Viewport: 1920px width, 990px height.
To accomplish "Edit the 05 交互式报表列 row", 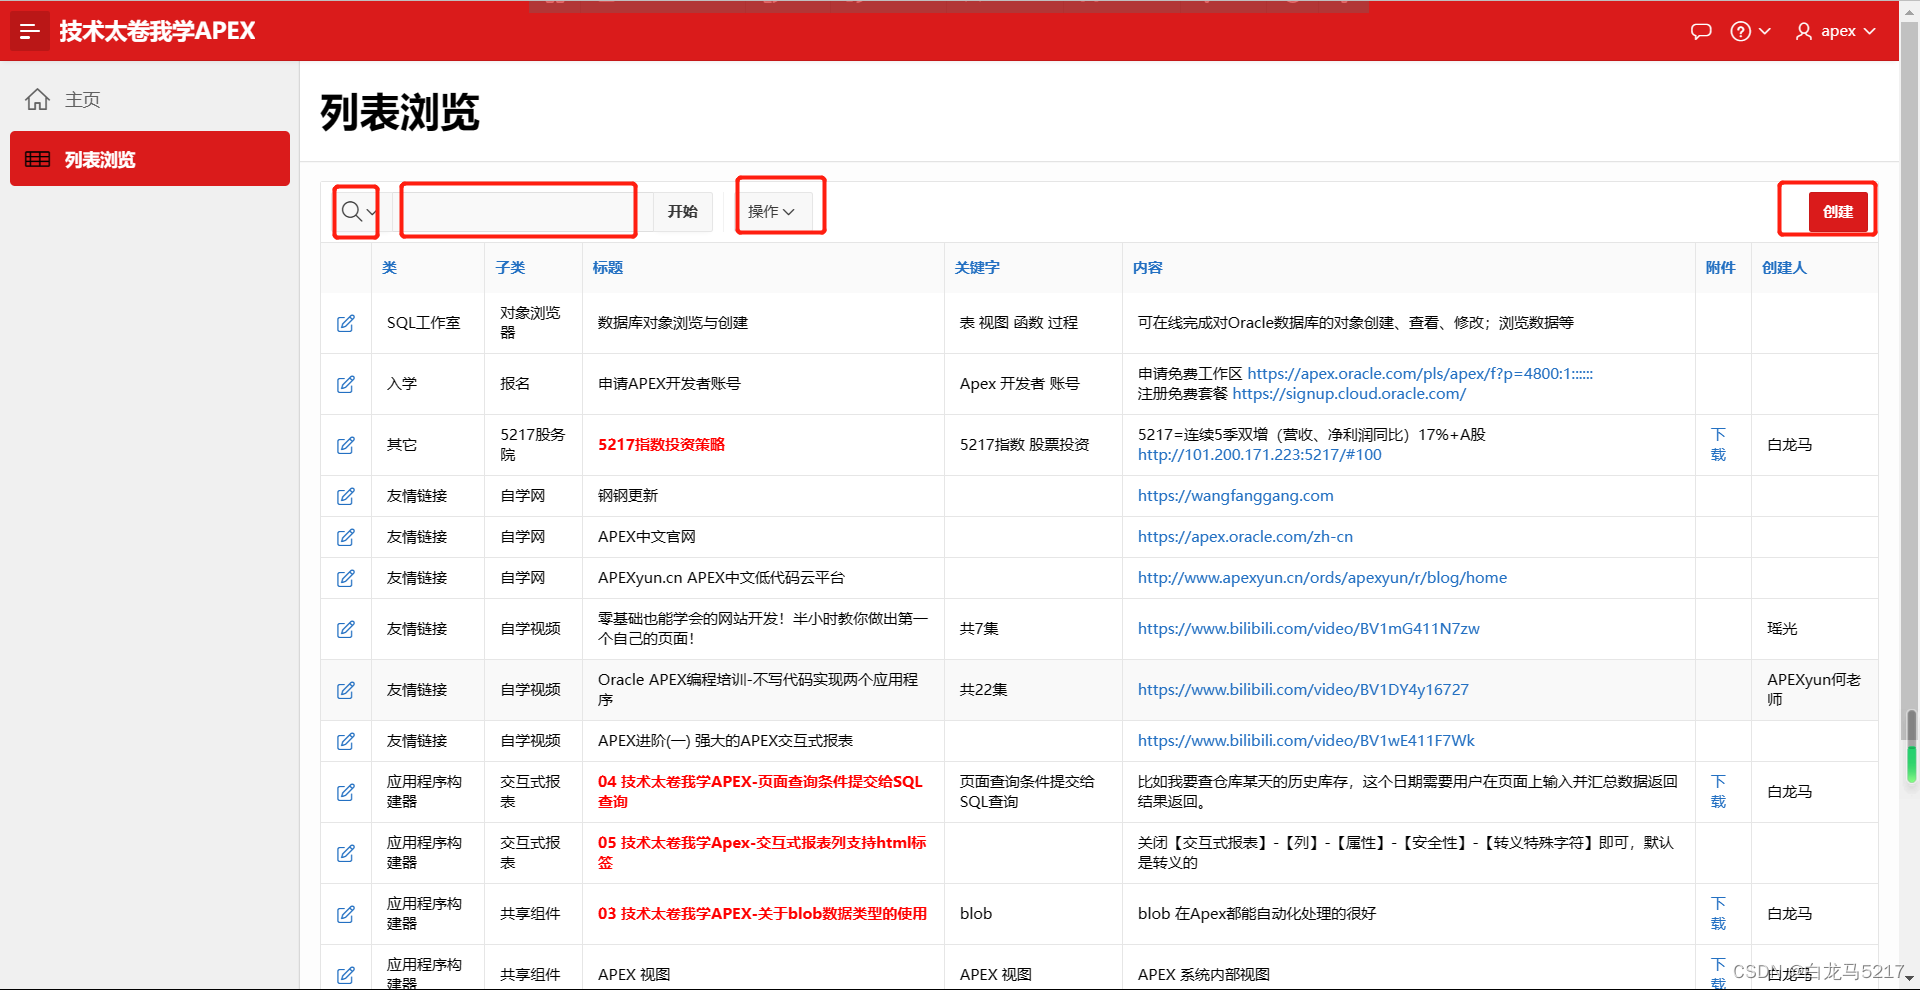I will (346, 853).
